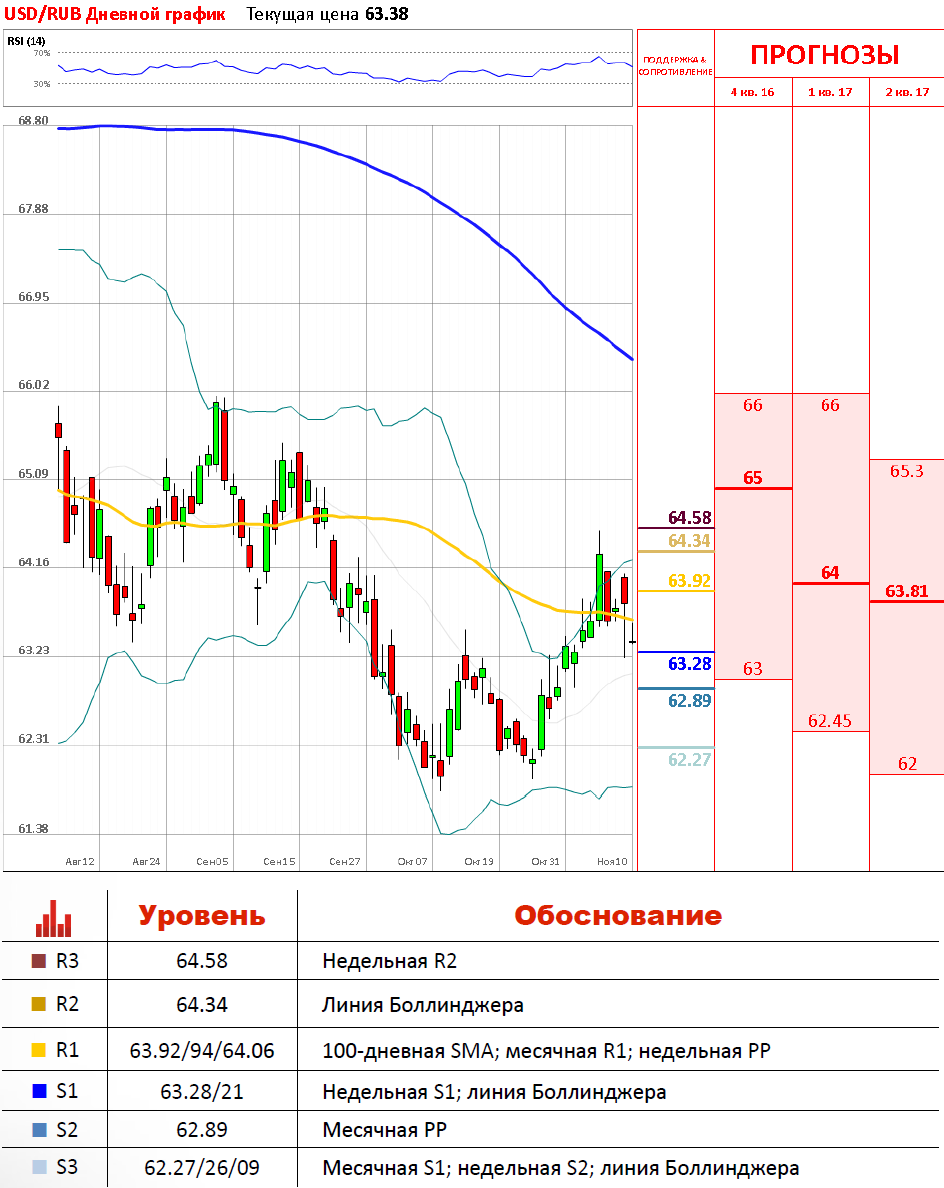Select the 4 кв. 16 forecast column header

(753, 92)
